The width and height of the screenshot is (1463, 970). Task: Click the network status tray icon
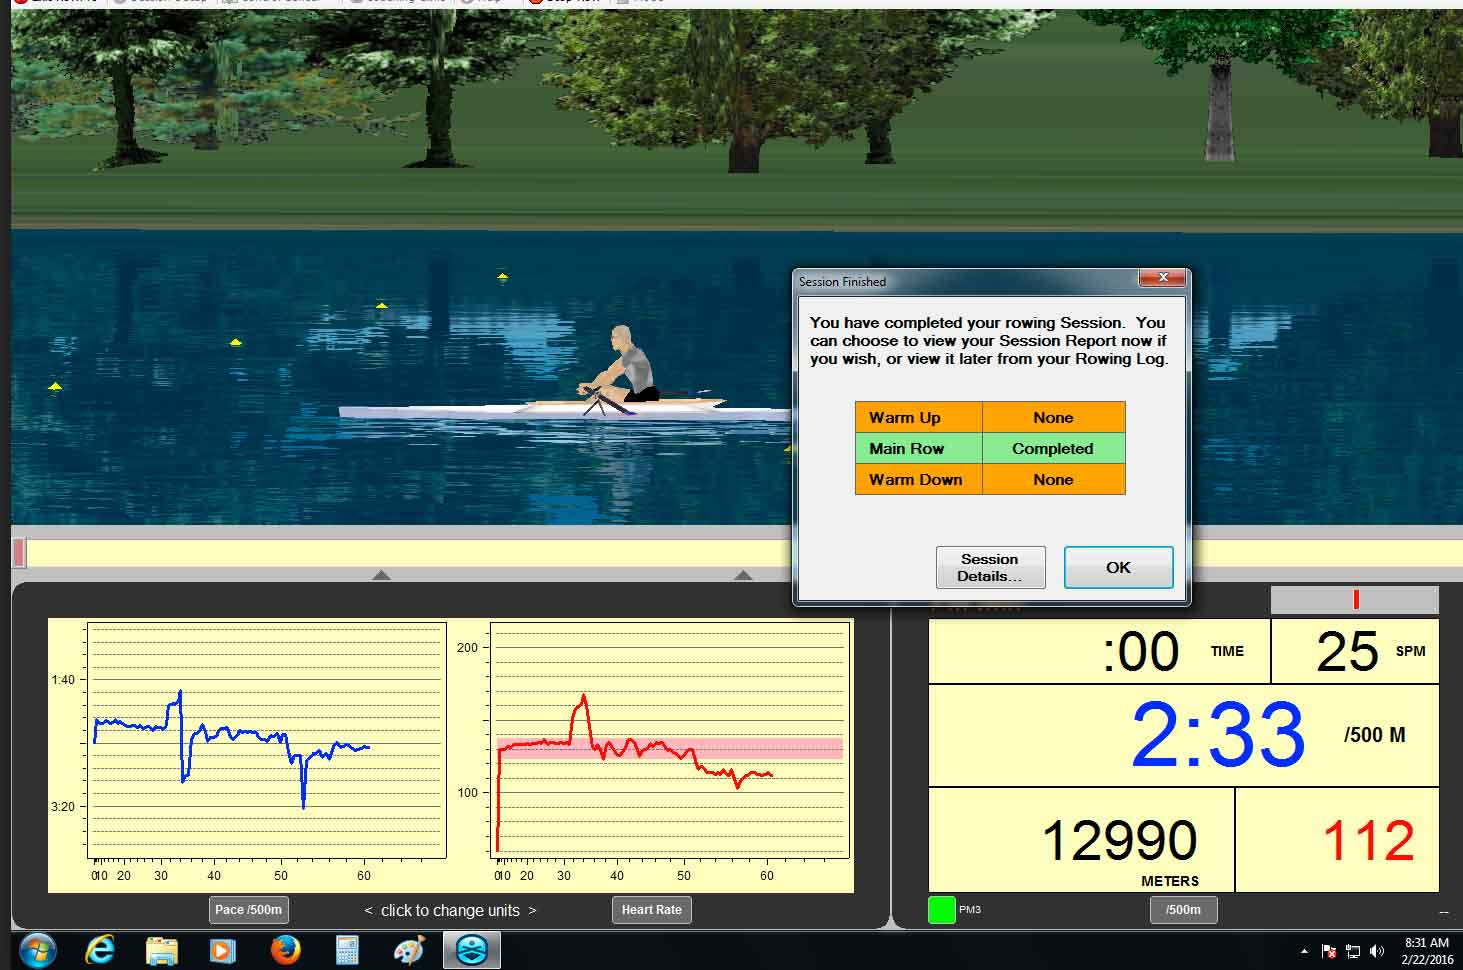click(1353, 951)
